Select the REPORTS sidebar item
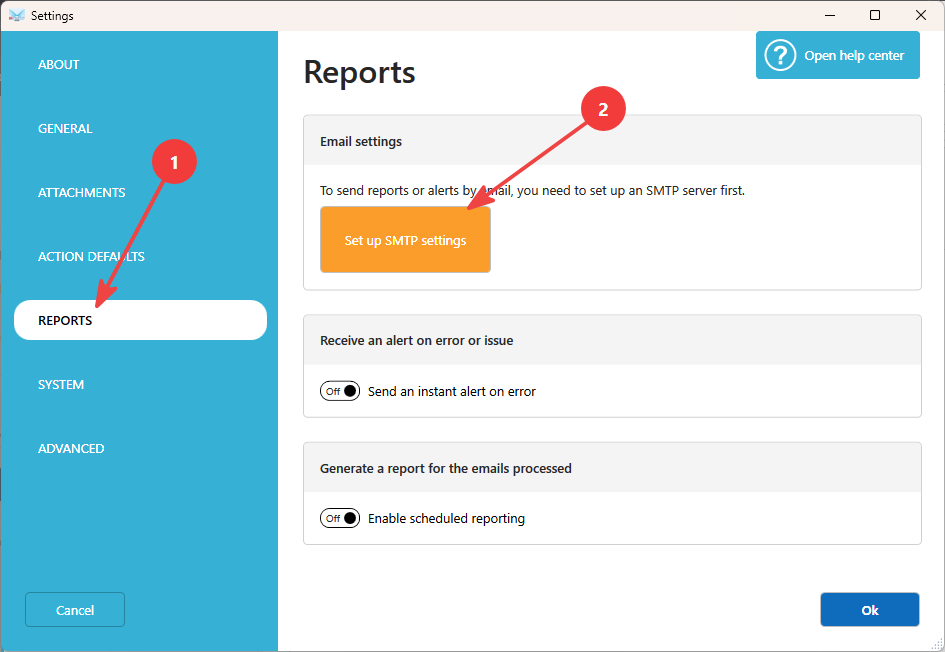This screenshot has height=652, width=945. coord(140,320)
